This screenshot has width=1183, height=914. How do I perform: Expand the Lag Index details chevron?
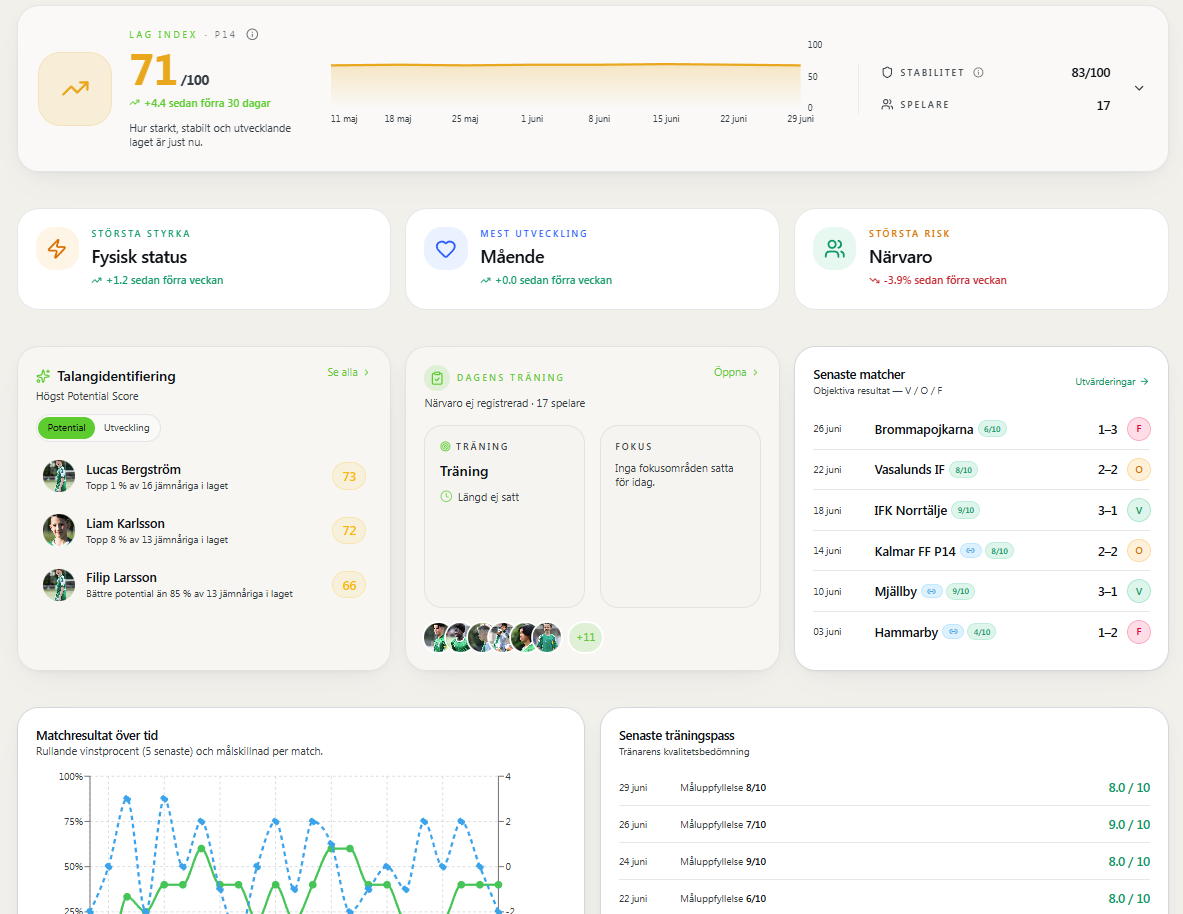coord(1139,88)
